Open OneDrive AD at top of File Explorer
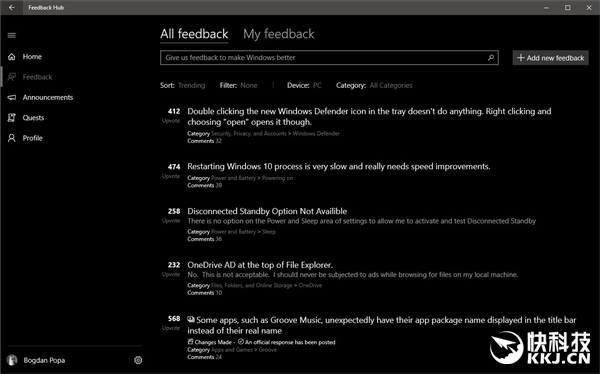This screenshot has width=600, height=374. pyautogui.click(x=260, y=265)
